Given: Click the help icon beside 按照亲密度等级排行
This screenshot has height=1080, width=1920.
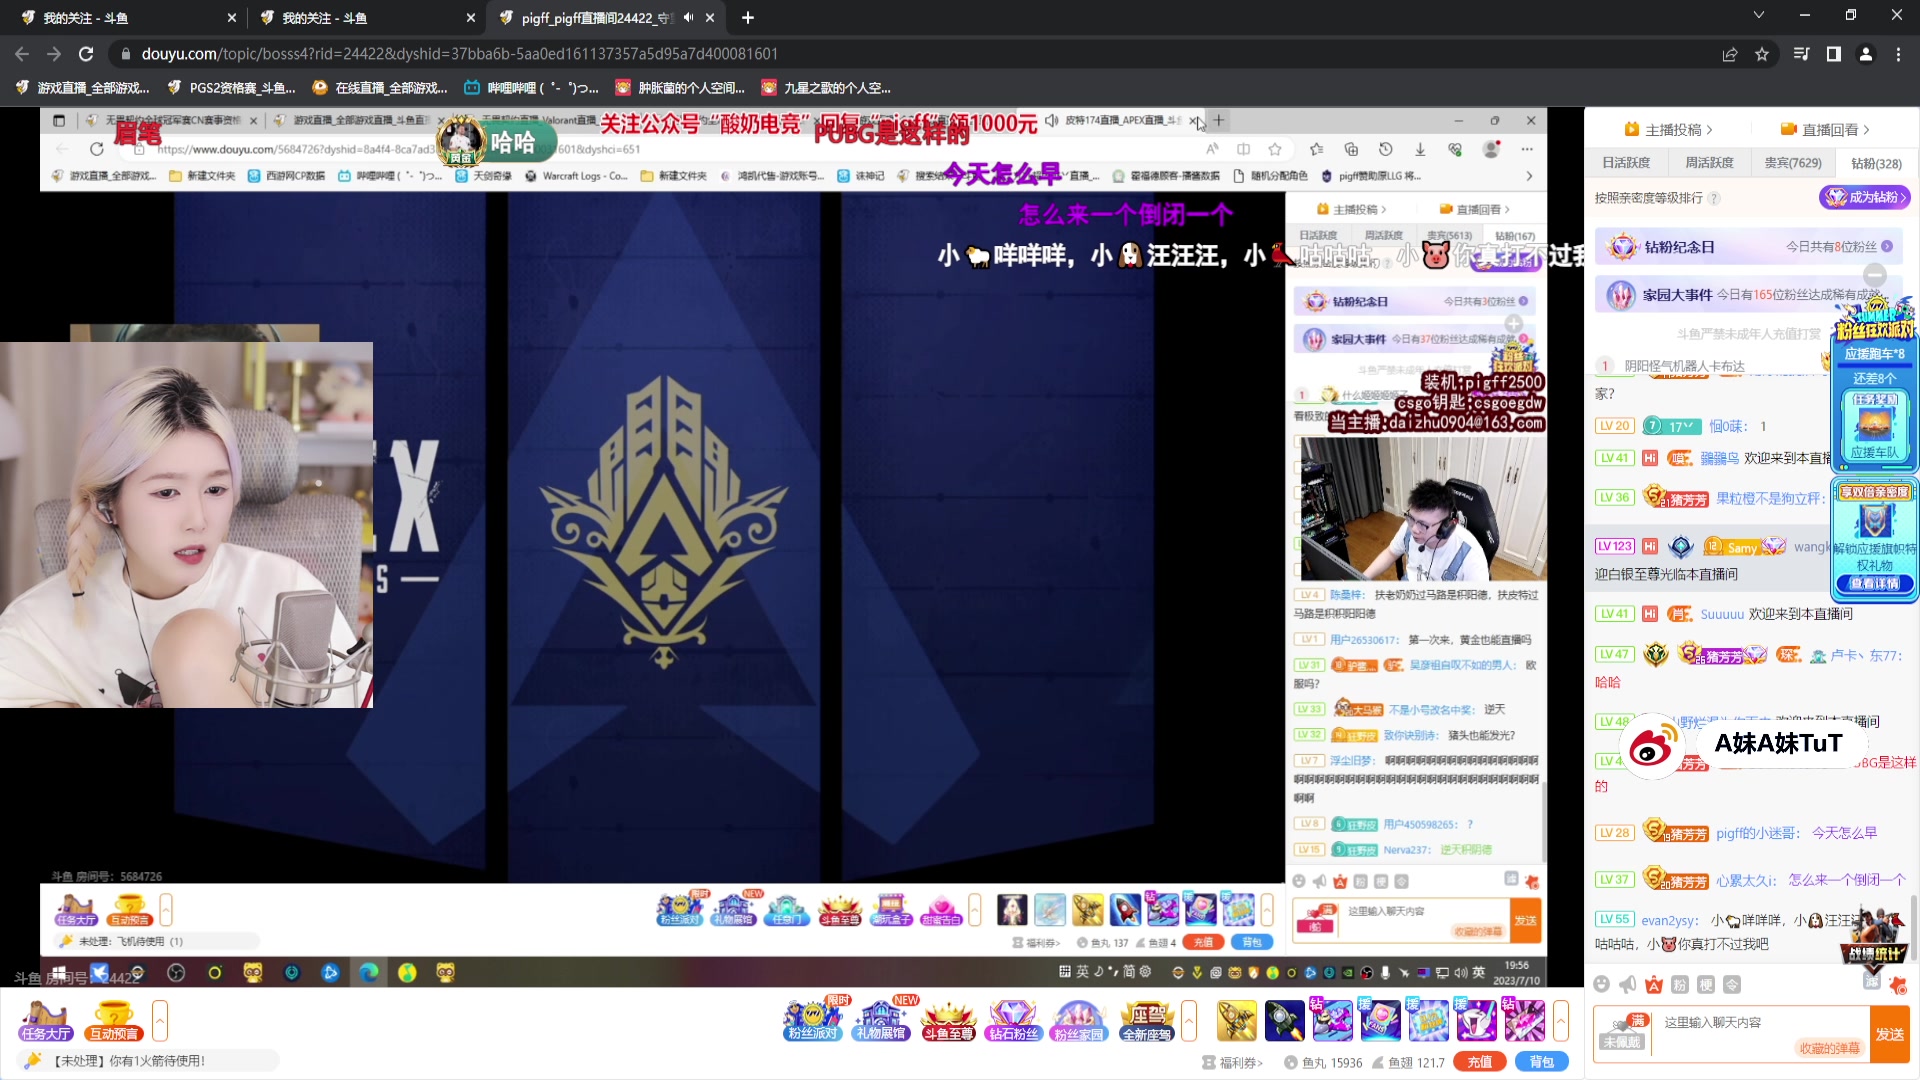Looking at the screenshot, I should 1714,198.
